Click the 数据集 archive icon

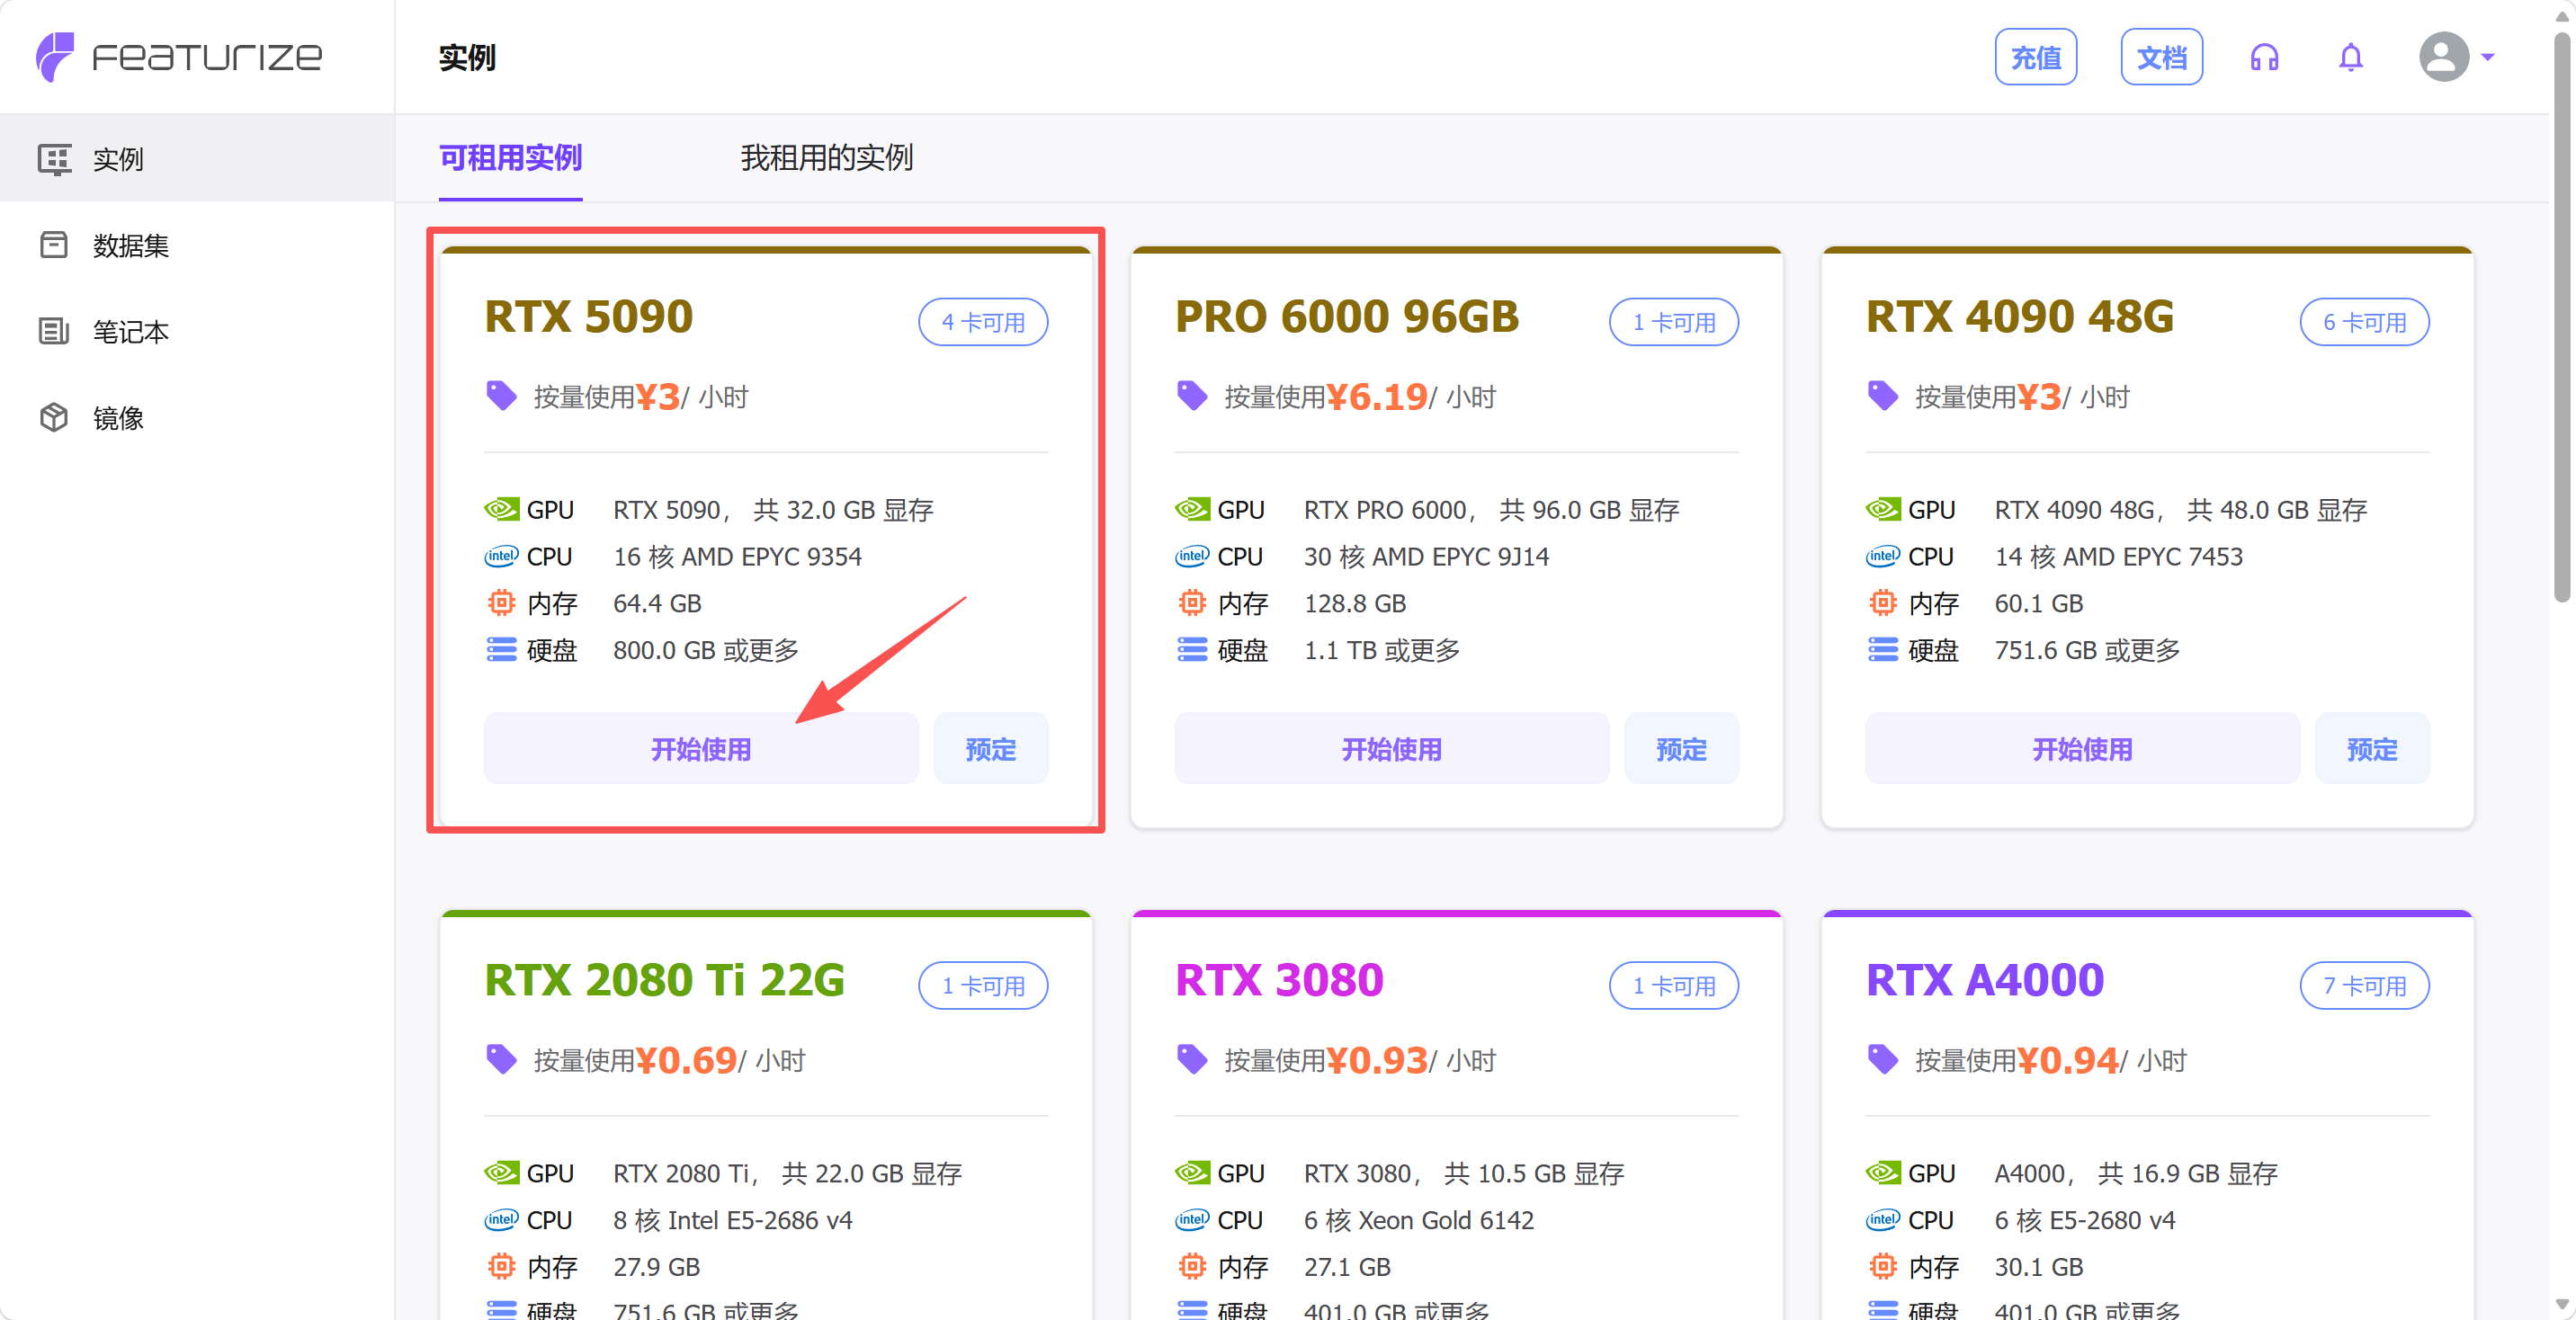pos(54,245)
